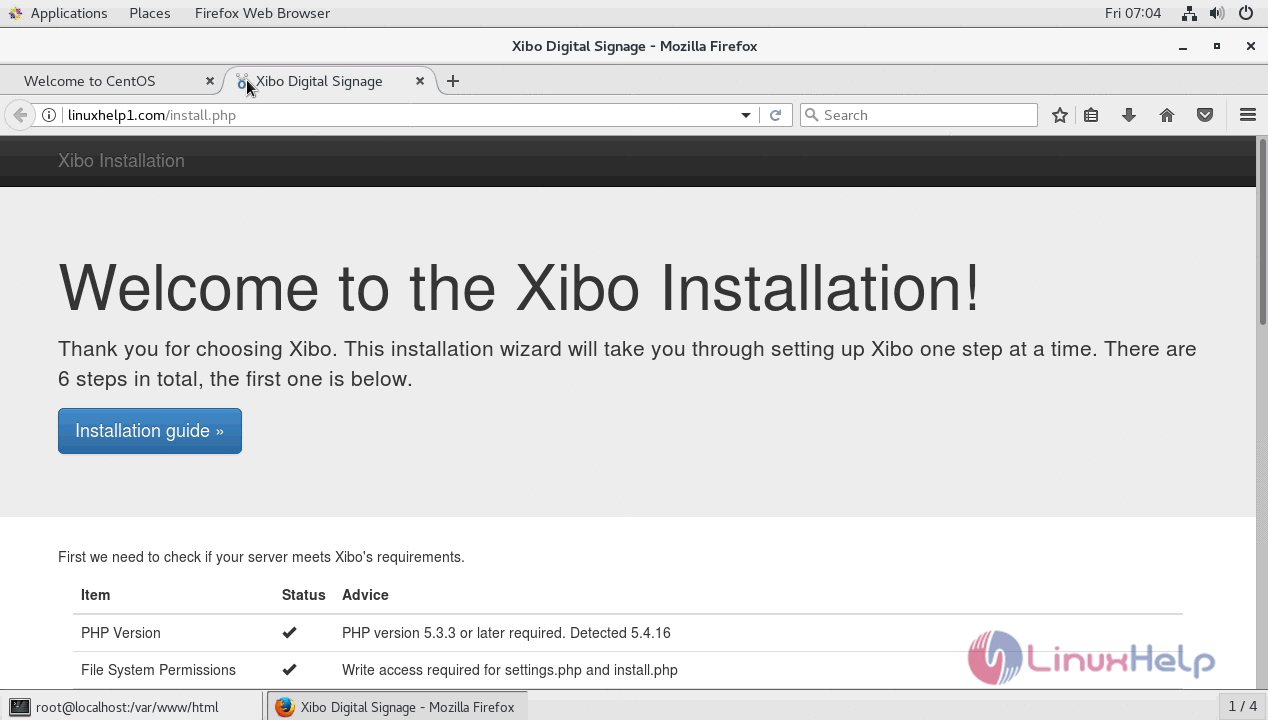This screenshot has width=1268, height=720.
Task: Click the volume speaker icon
Action: coord(1217,13)
